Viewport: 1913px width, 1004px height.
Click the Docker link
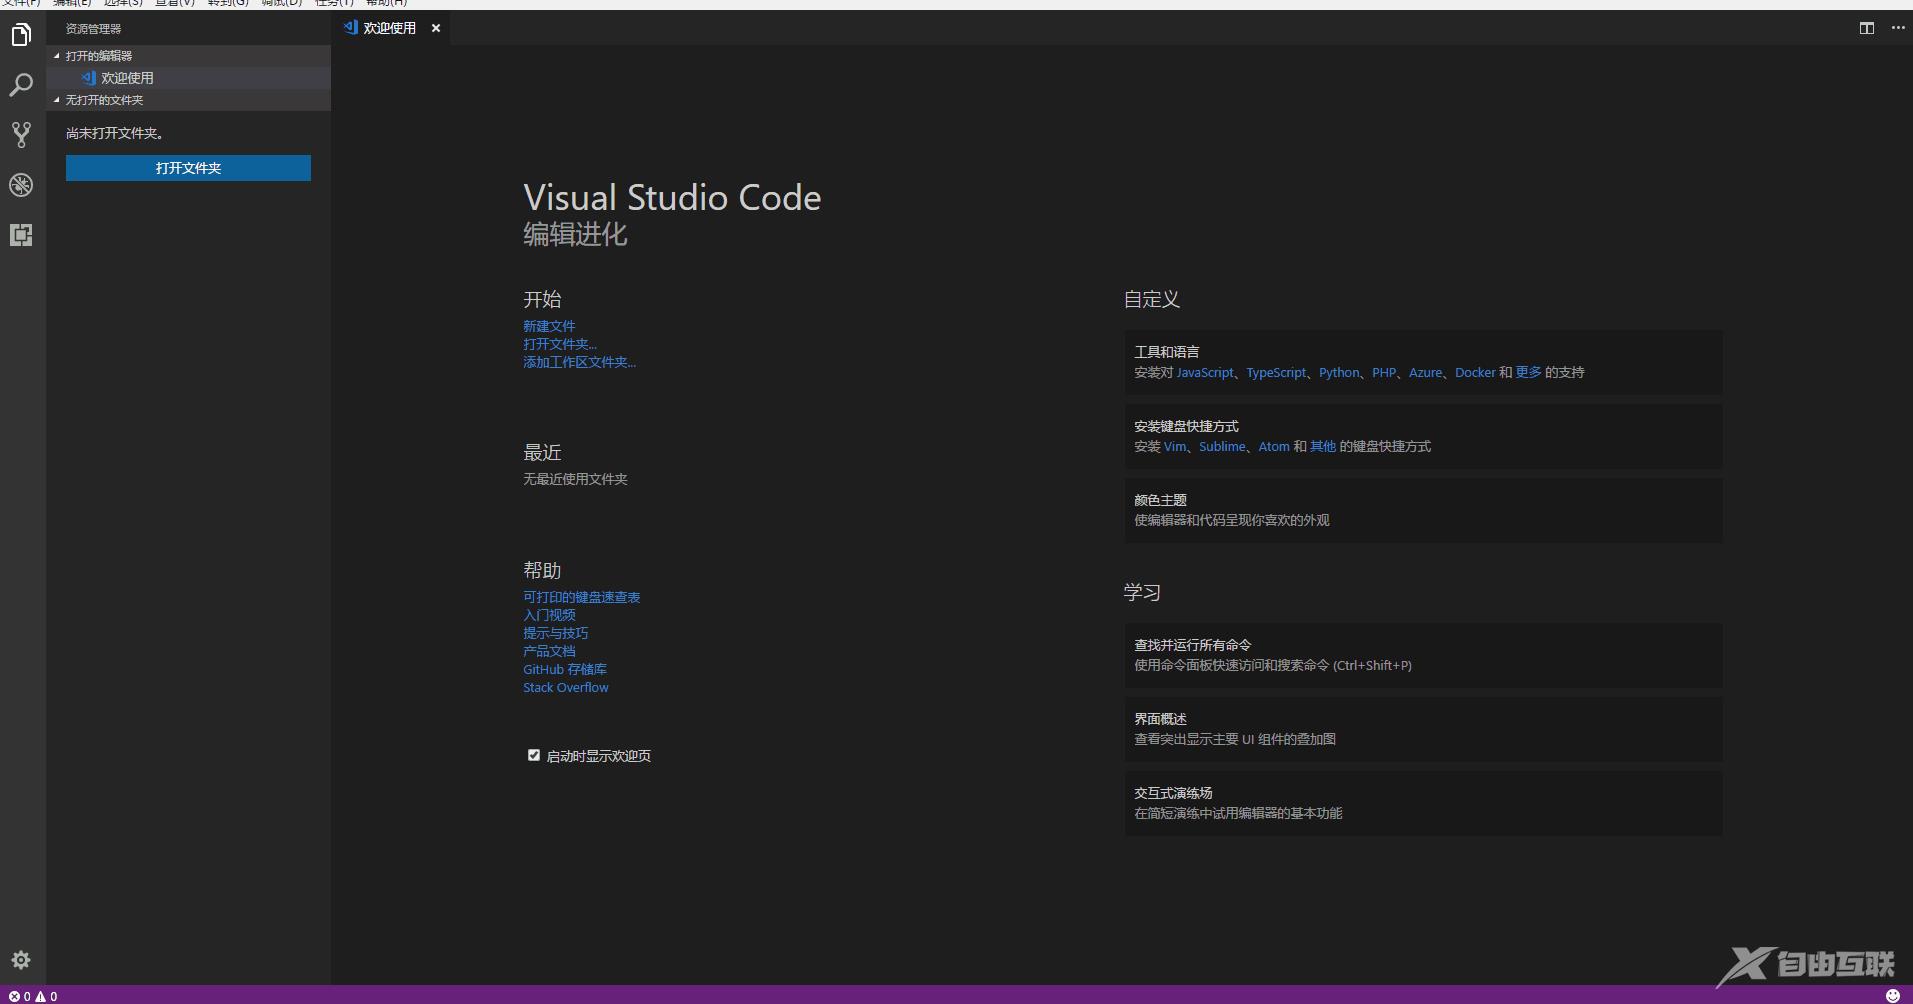(1475, 372)
